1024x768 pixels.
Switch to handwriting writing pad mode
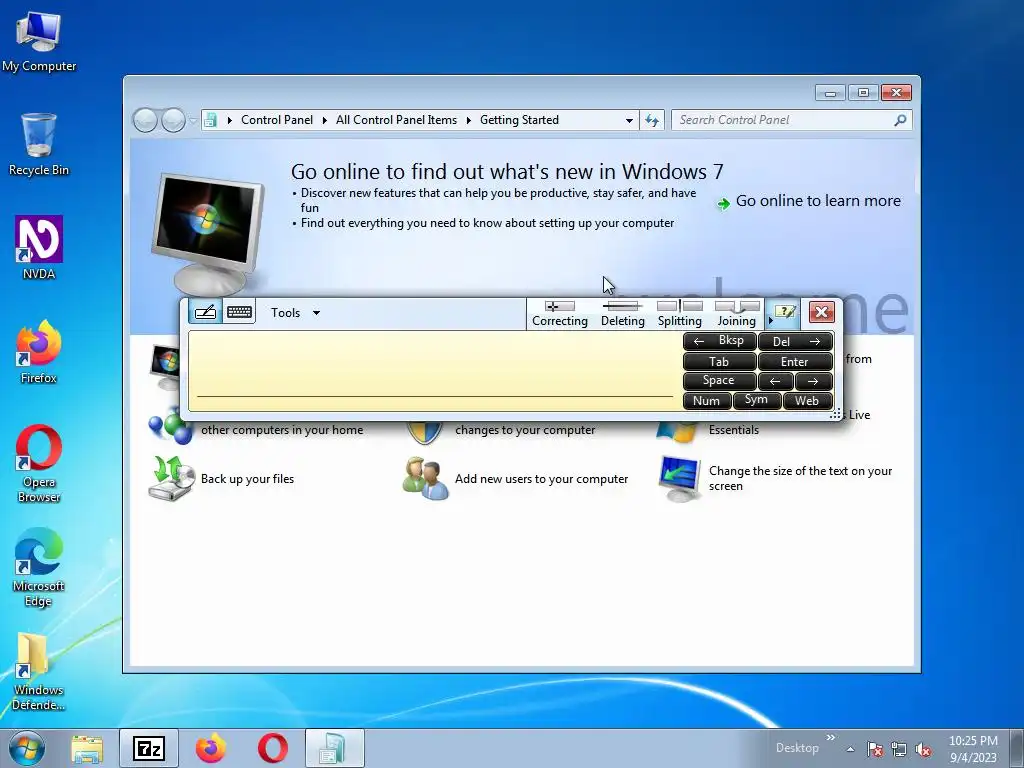205,312
